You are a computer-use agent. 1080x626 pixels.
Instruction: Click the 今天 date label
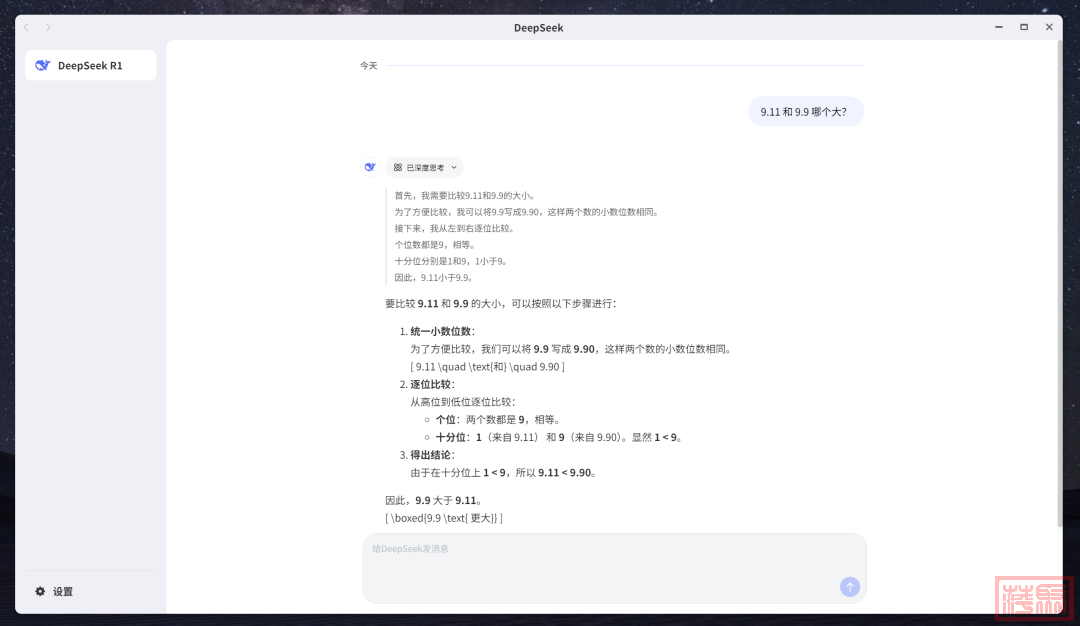pos(368,65)
